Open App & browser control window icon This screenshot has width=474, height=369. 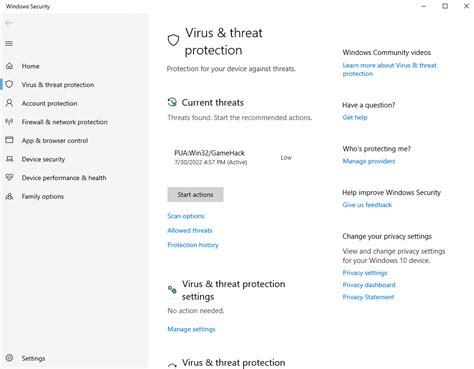point(9,140)
